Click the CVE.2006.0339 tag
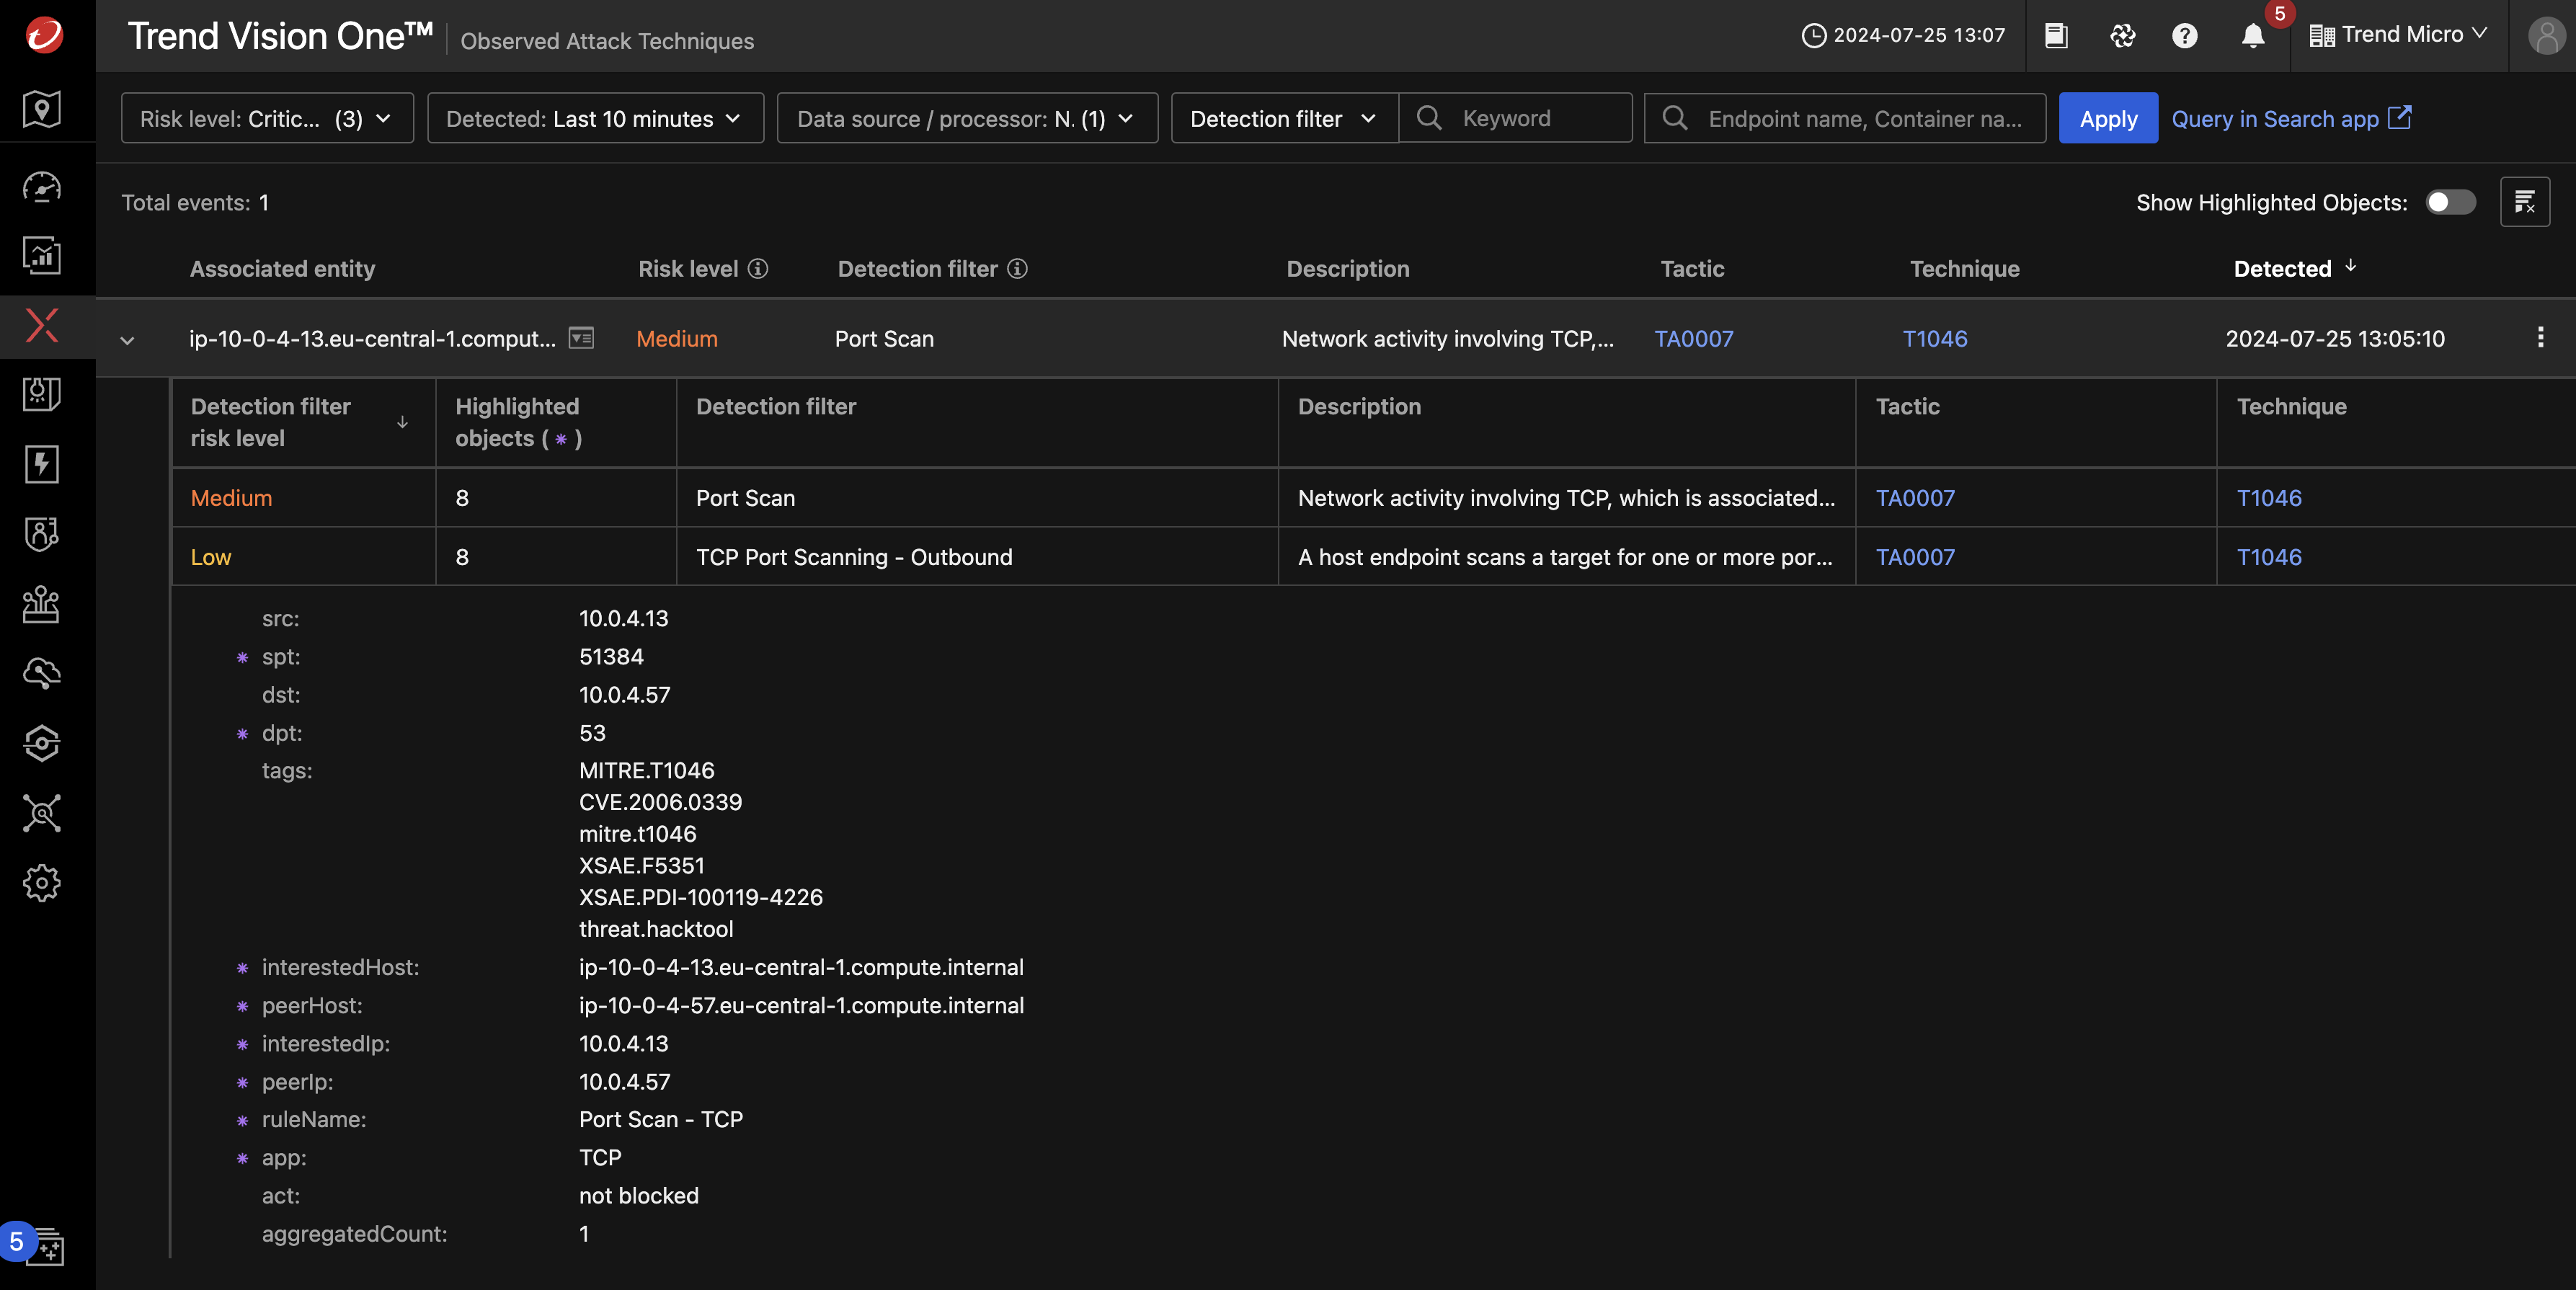 (x=660, y=801)
